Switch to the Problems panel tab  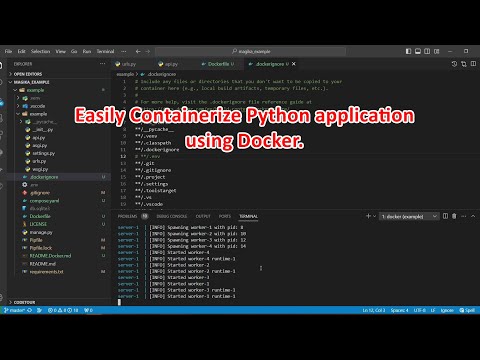pyautogui.click(x=128, y=216)
